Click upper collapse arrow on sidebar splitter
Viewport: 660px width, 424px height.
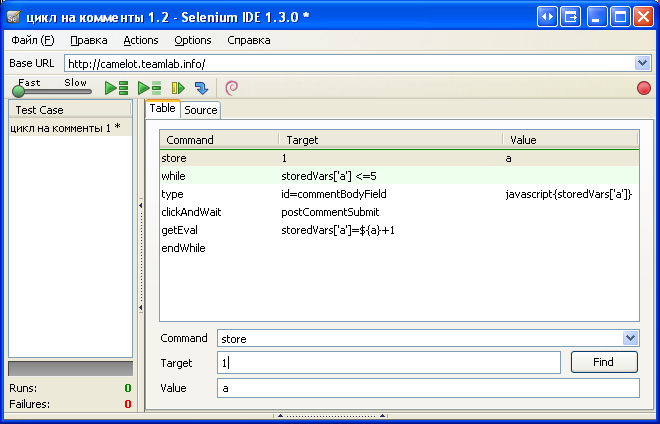(x=141, y=205)
